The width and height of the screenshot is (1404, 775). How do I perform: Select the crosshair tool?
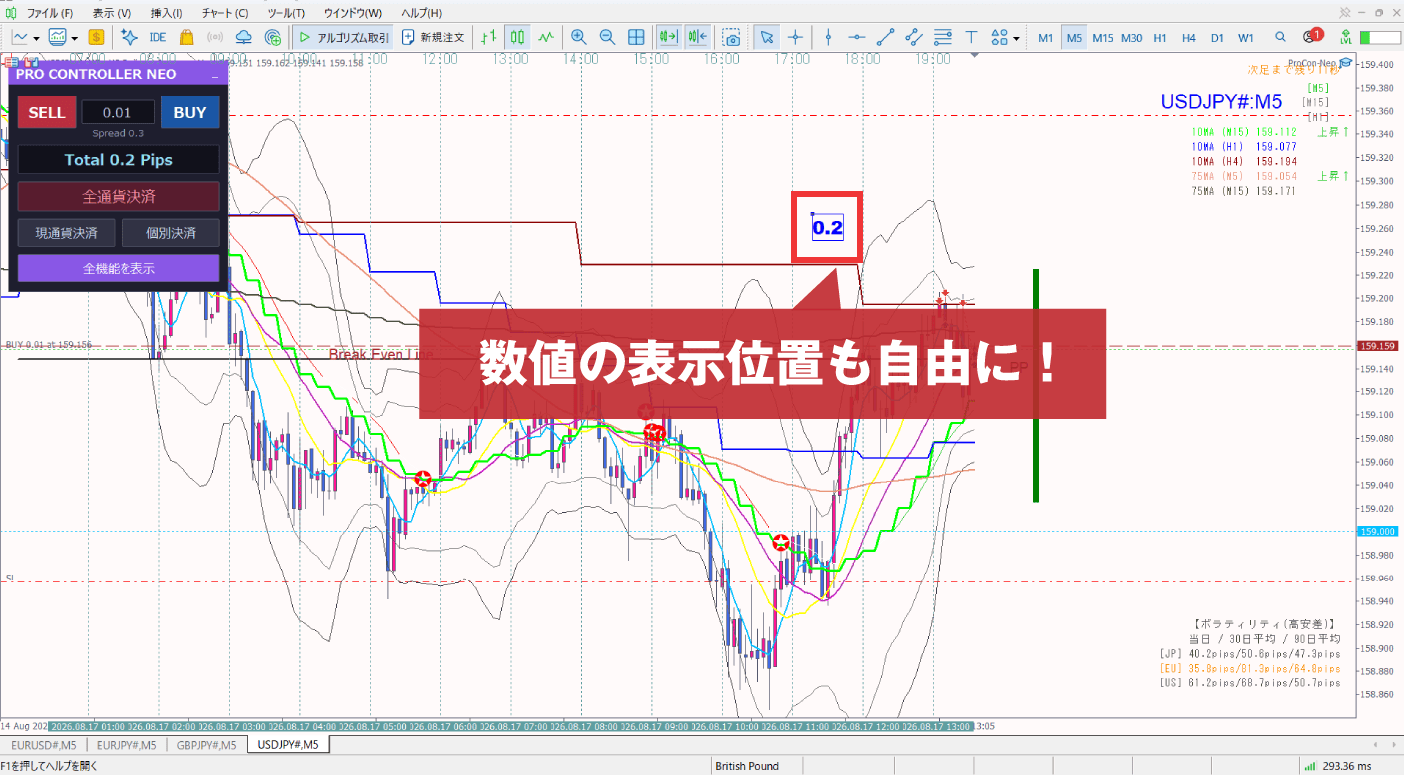tap(795, 37)
